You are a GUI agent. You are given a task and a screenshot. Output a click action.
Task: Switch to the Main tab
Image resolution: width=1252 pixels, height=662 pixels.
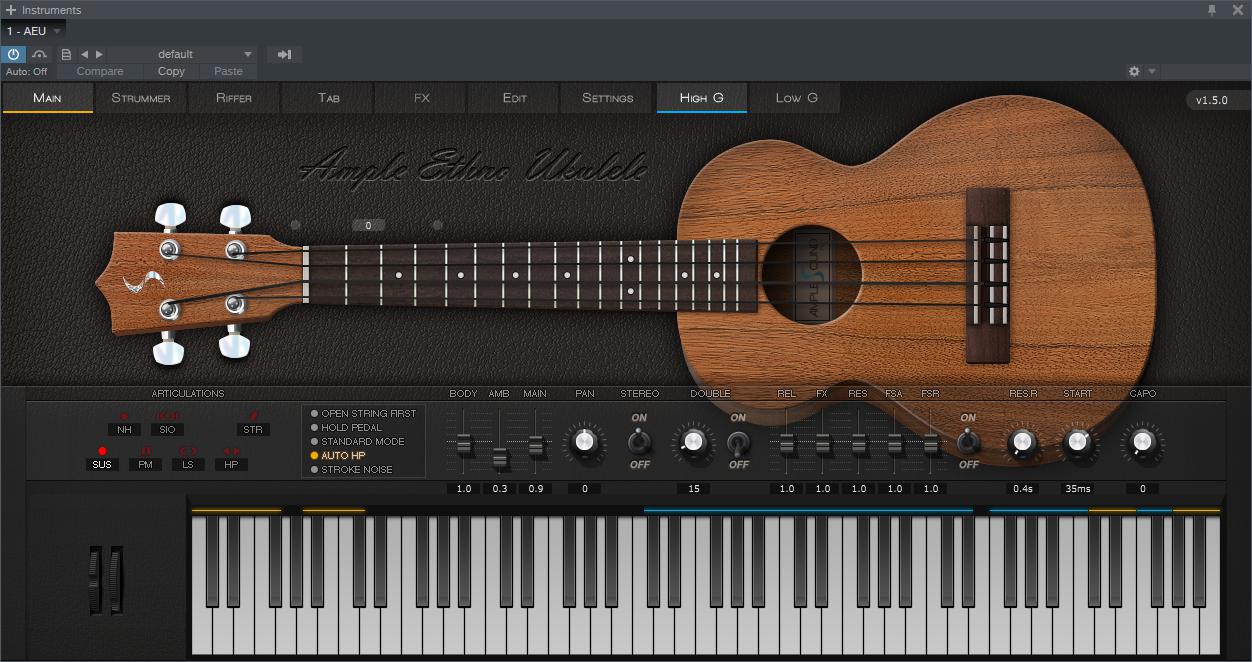point(47,98)
